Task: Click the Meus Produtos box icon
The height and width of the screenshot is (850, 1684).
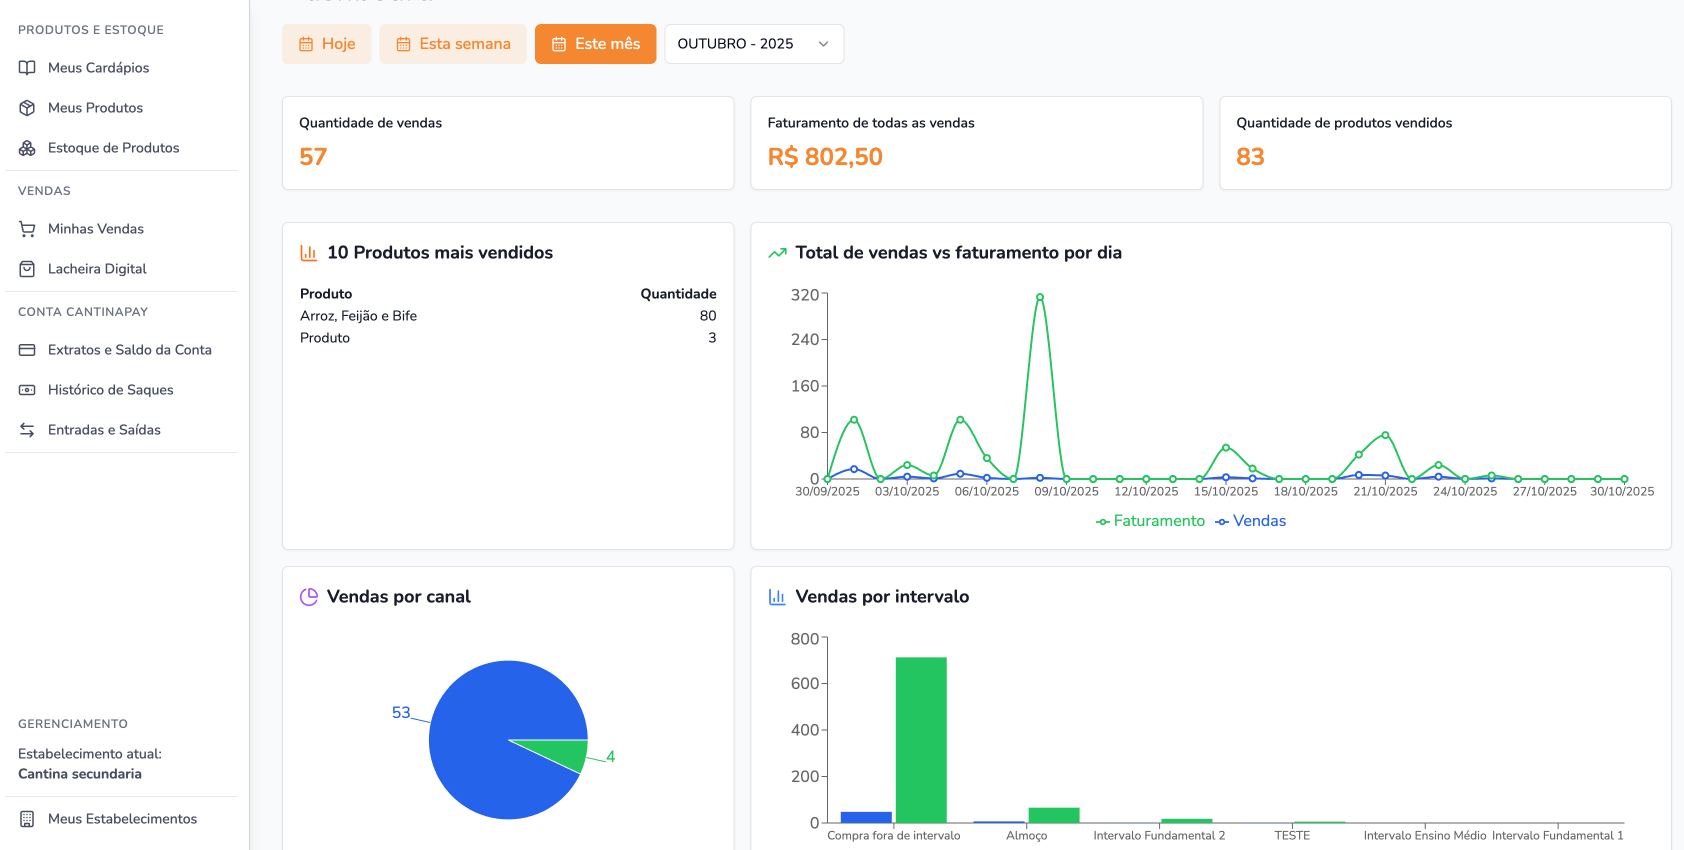Action: pos(27,108)
